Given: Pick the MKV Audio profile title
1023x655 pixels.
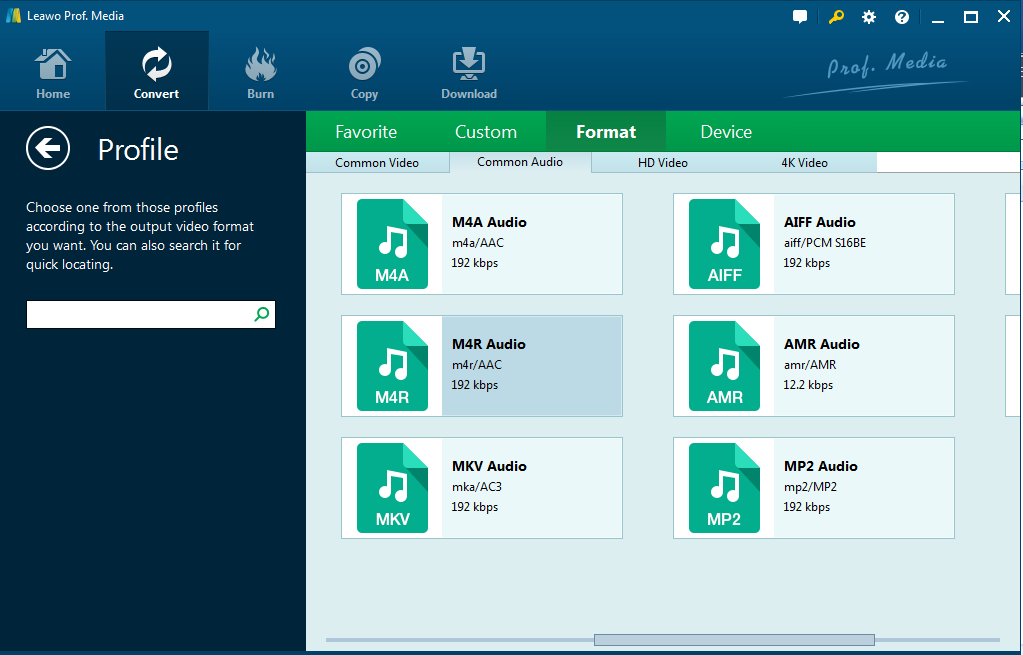Looking at the screenshot, I should [489, 466].
